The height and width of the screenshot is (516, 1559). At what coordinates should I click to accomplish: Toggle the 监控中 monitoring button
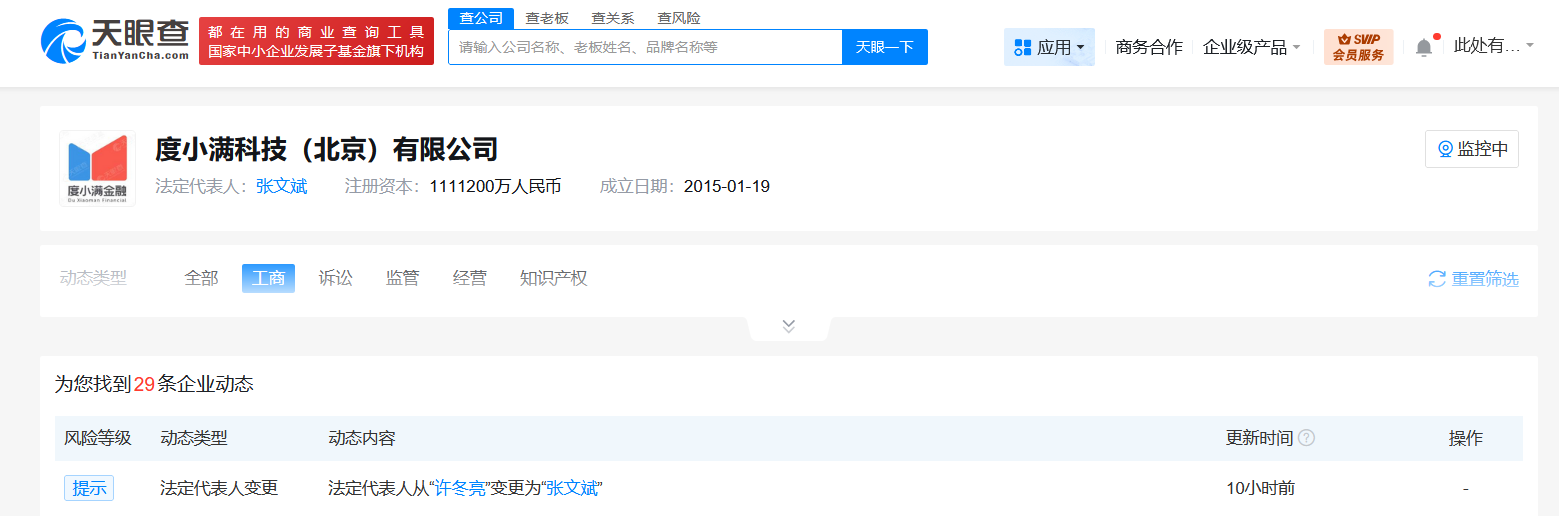(1472, 149)
